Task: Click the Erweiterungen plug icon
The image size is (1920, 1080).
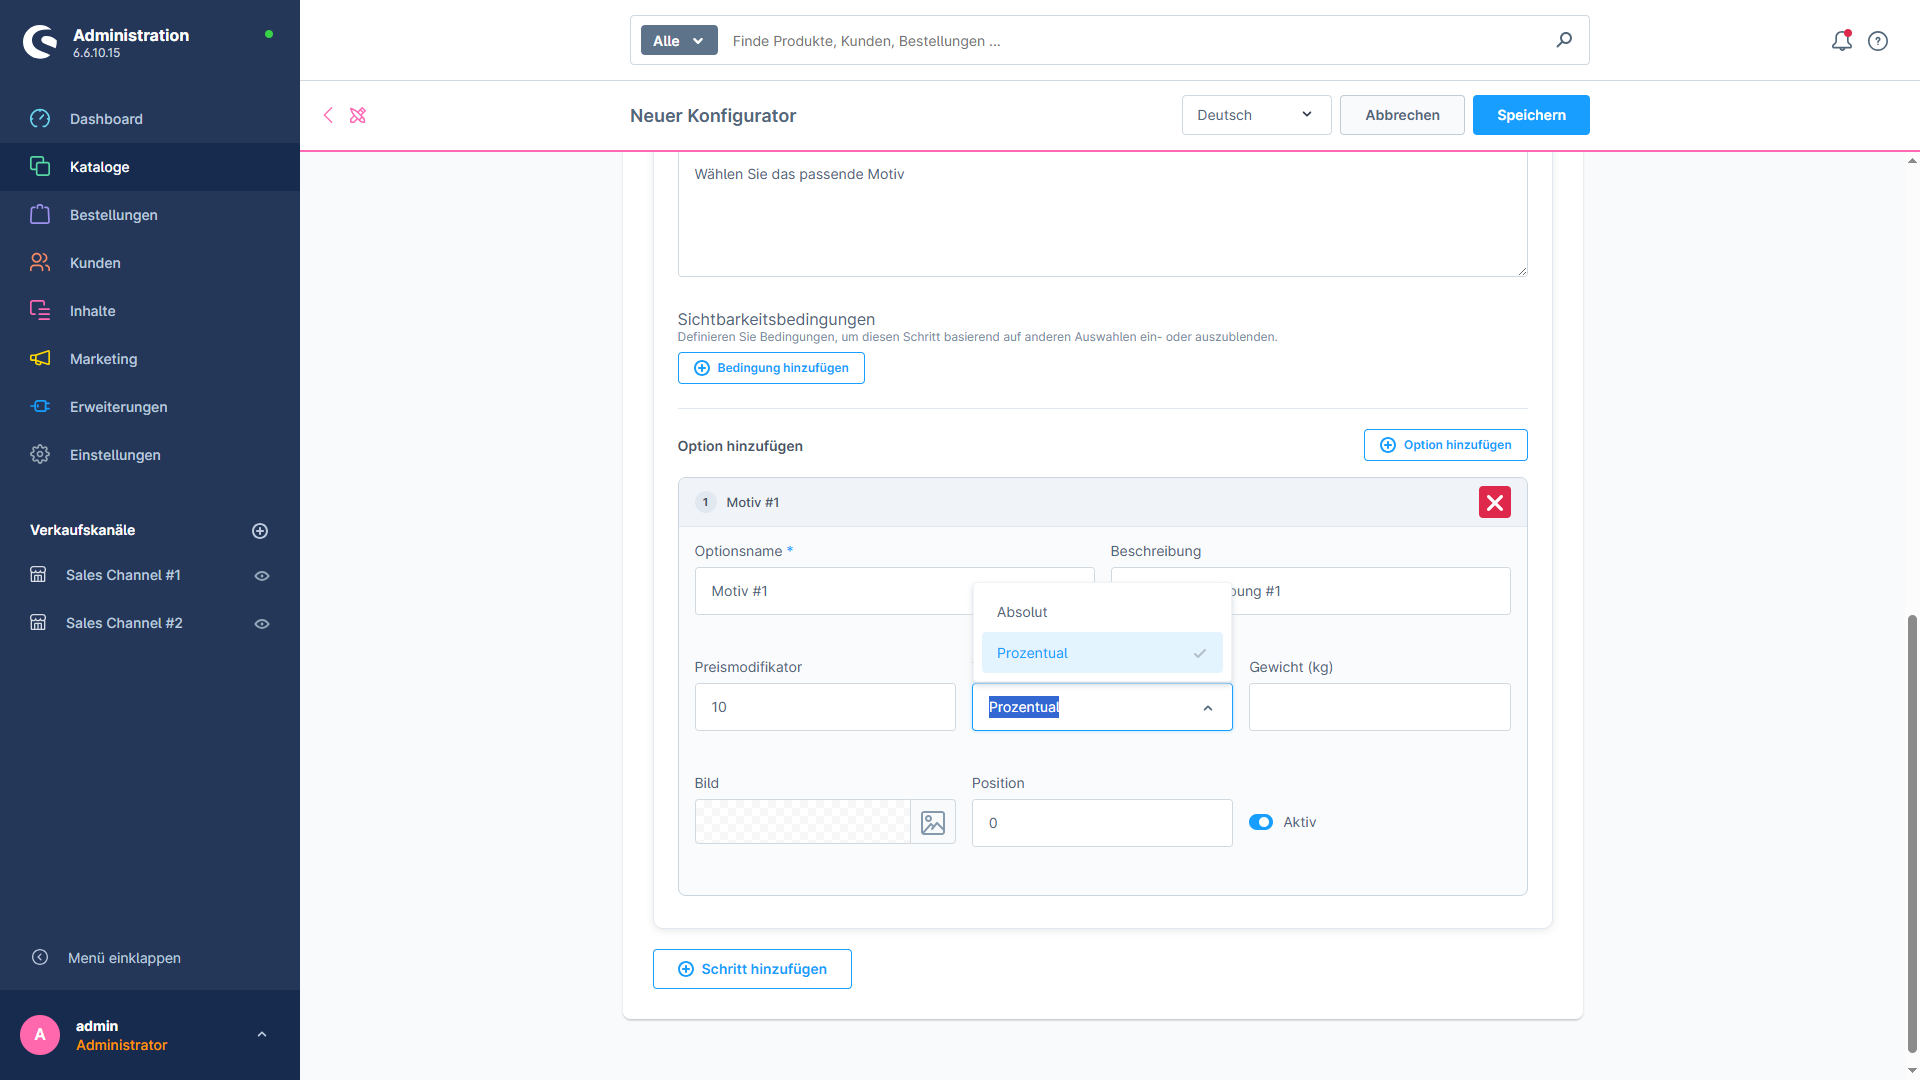Action: [40, 407]
